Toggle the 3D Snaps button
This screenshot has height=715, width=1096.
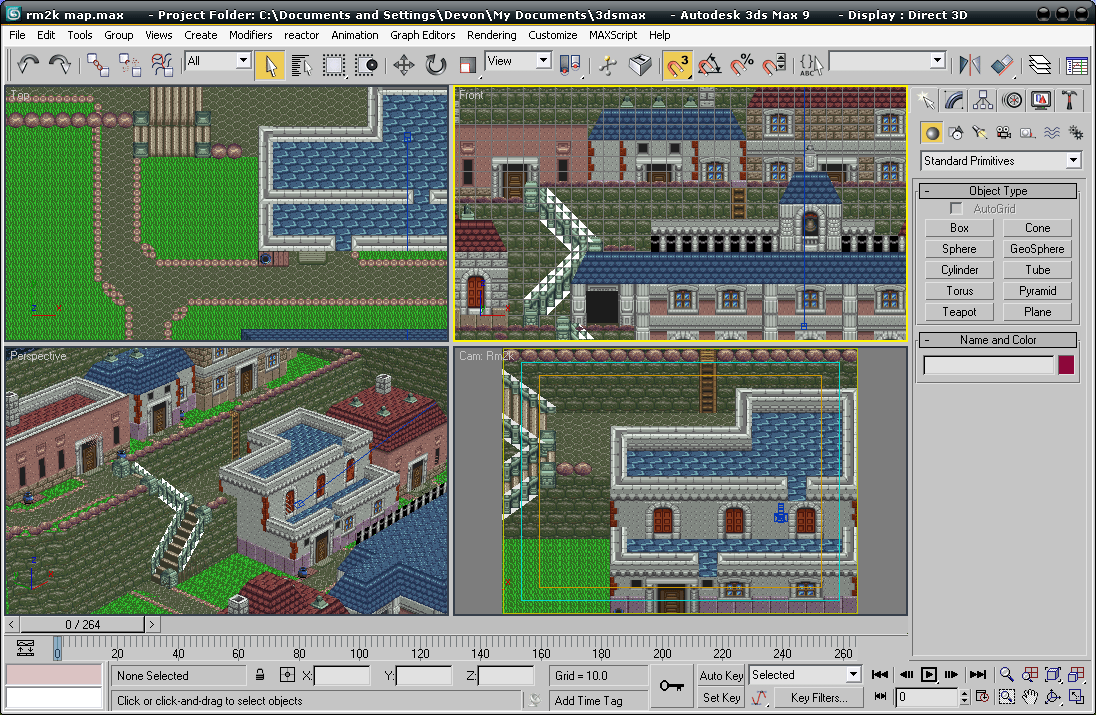pos(677,66)
